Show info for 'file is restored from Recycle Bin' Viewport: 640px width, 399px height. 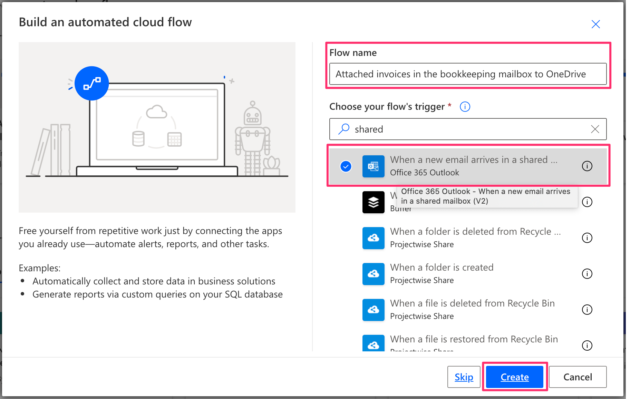587,346
